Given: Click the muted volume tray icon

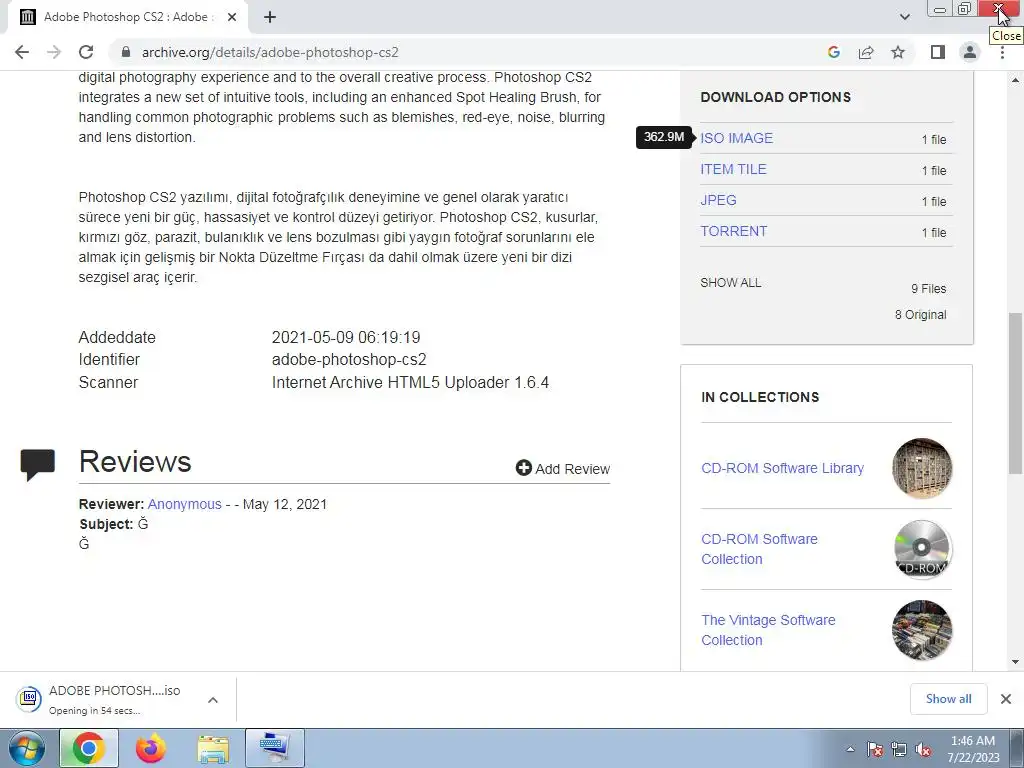Looking at the screenshot, I should [x=923, y=749].
